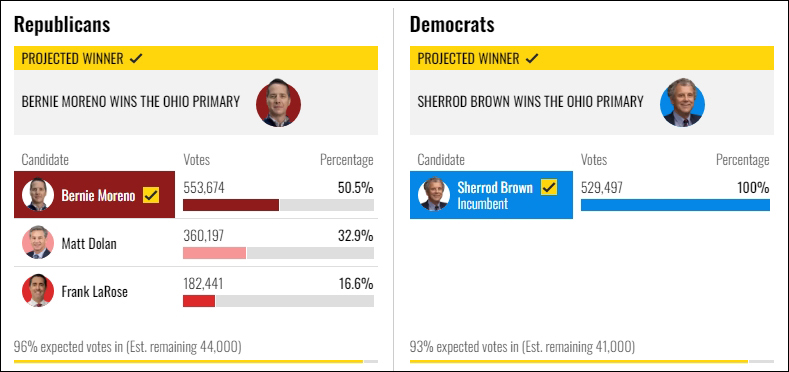Select Bernie Moreno's small candidate avatar
Screen dimensions: 789x372
click(38, 195)
